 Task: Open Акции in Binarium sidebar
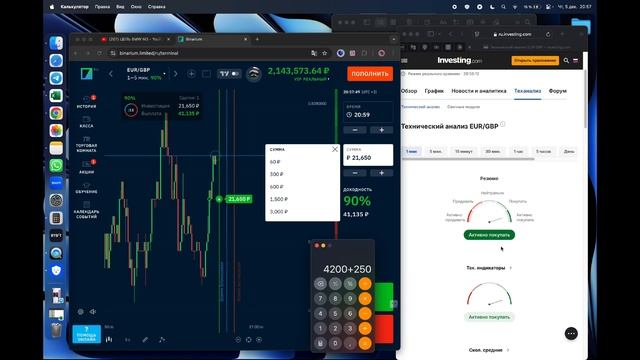coord(87,167)
